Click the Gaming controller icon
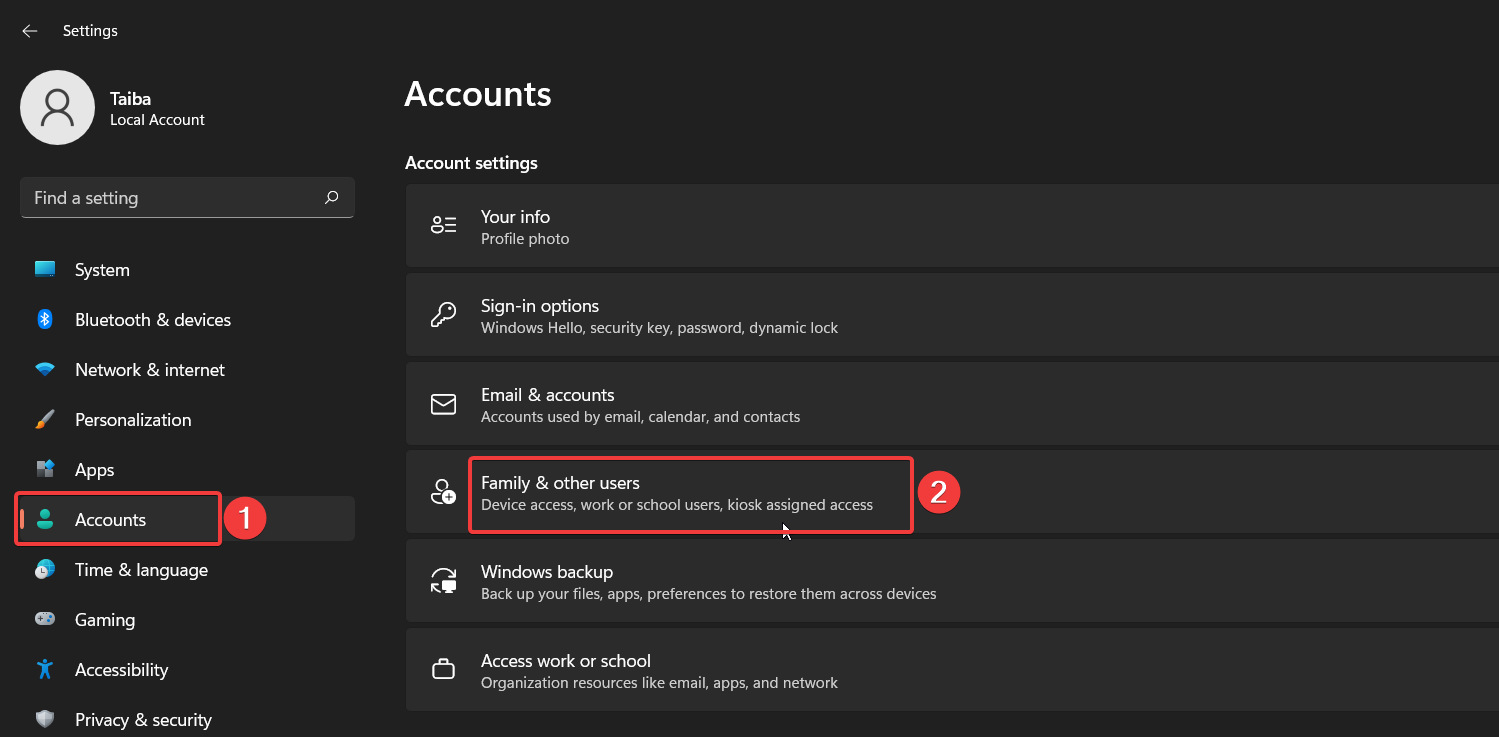The width and height of the screenshot is (1499, 737). (x=45, y=619)
